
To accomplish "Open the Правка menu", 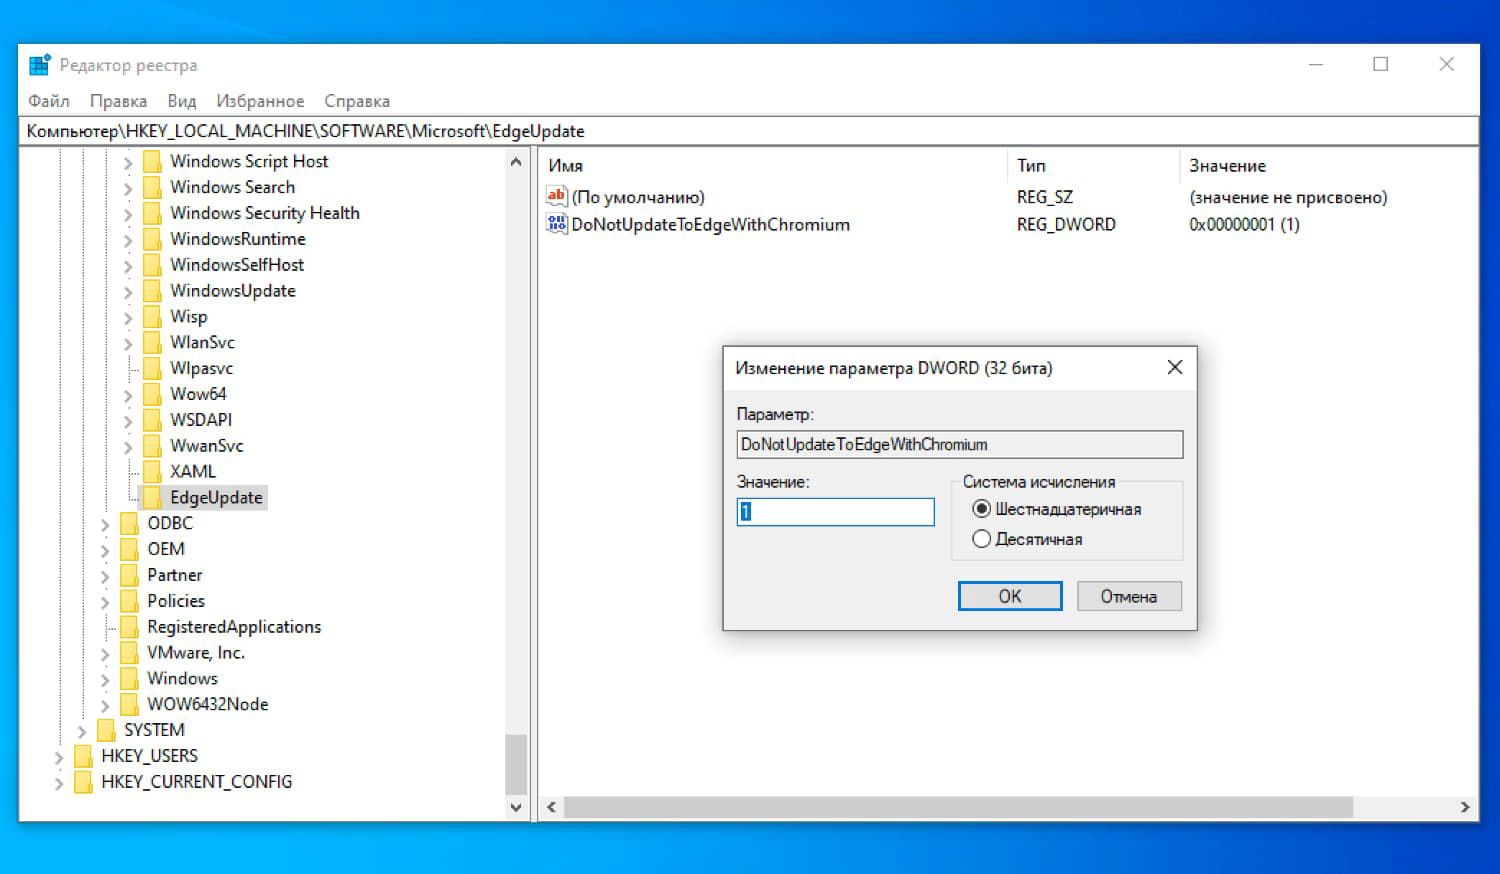I will [118, 100].
